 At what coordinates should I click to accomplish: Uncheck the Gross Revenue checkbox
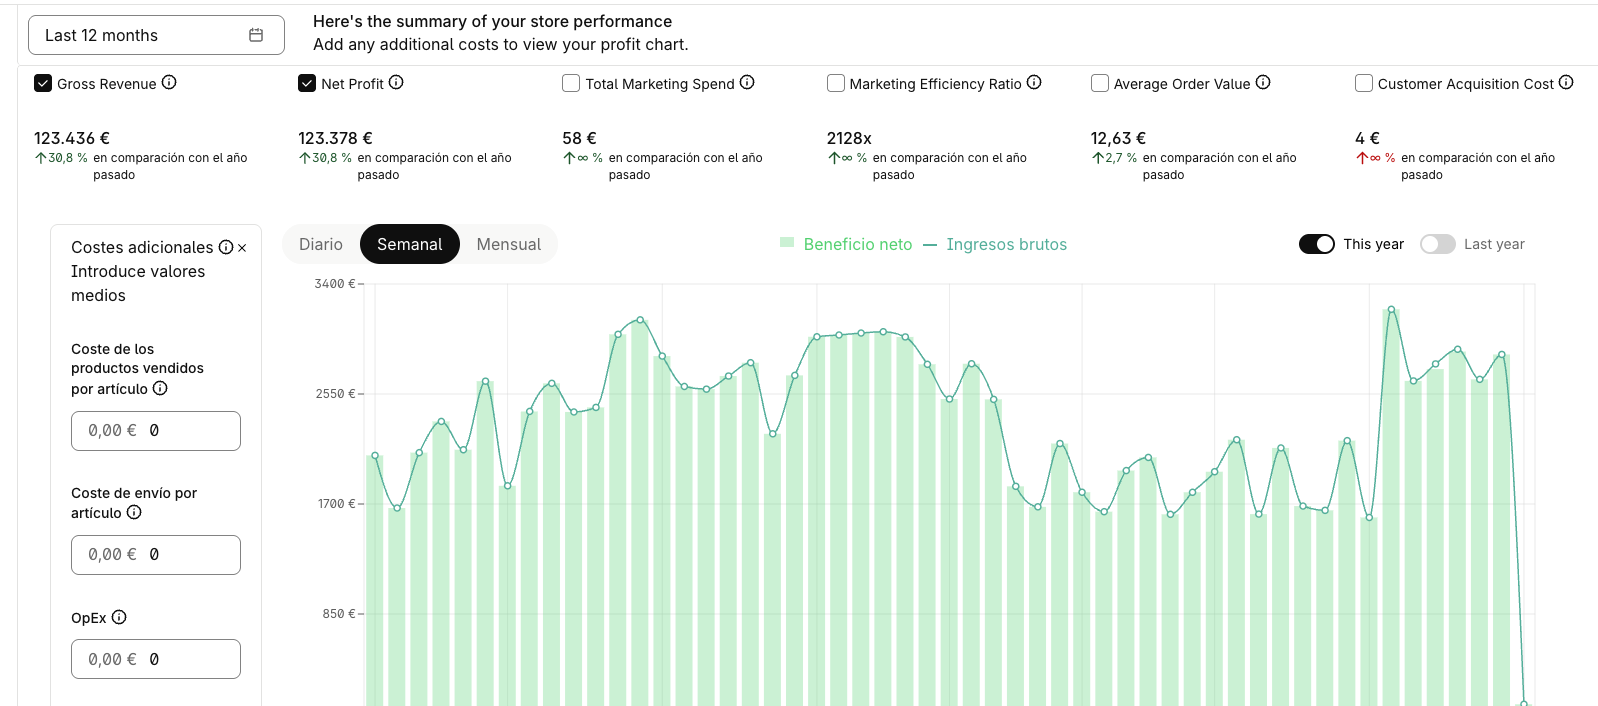[x=43, y=83]
